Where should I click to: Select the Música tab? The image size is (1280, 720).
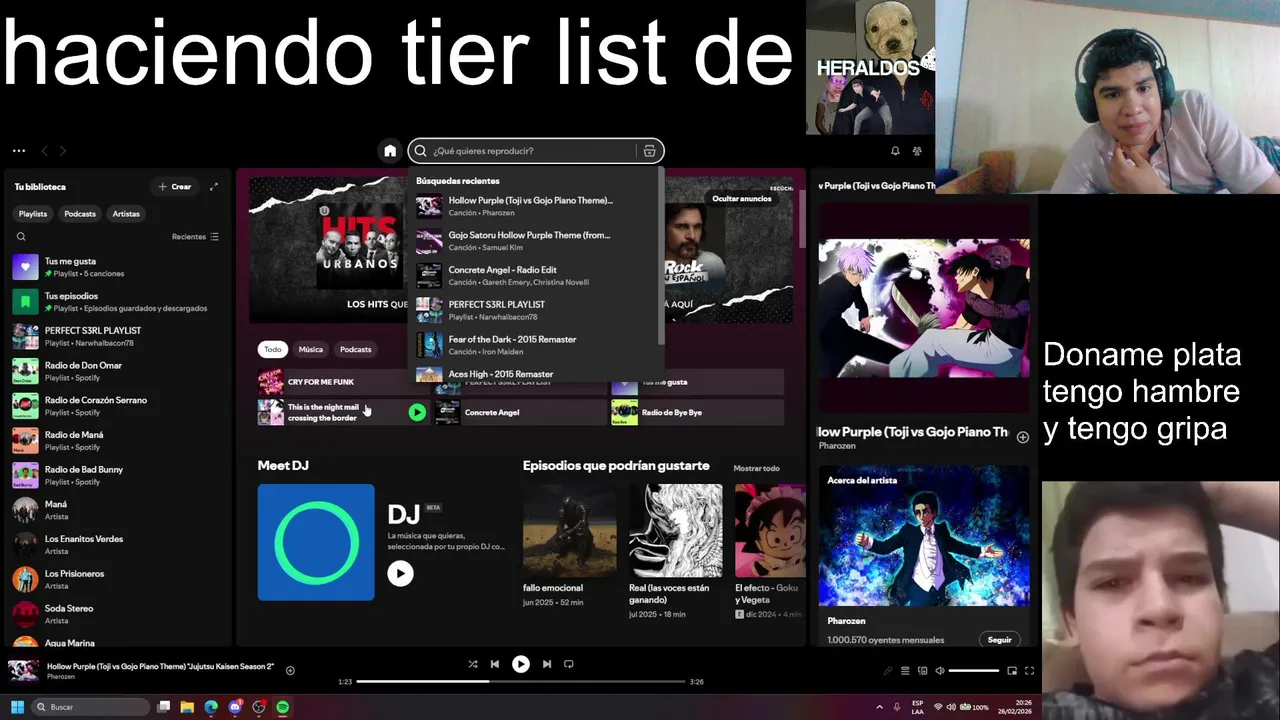(311, 349)
